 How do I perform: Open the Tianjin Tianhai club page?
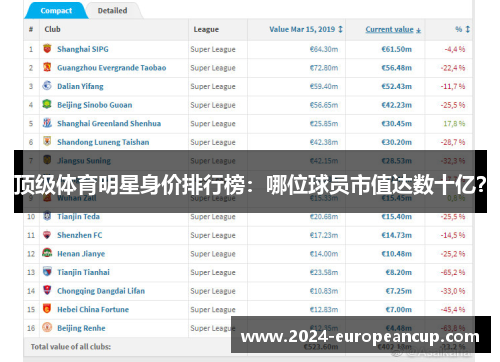[x=83, y=272]
